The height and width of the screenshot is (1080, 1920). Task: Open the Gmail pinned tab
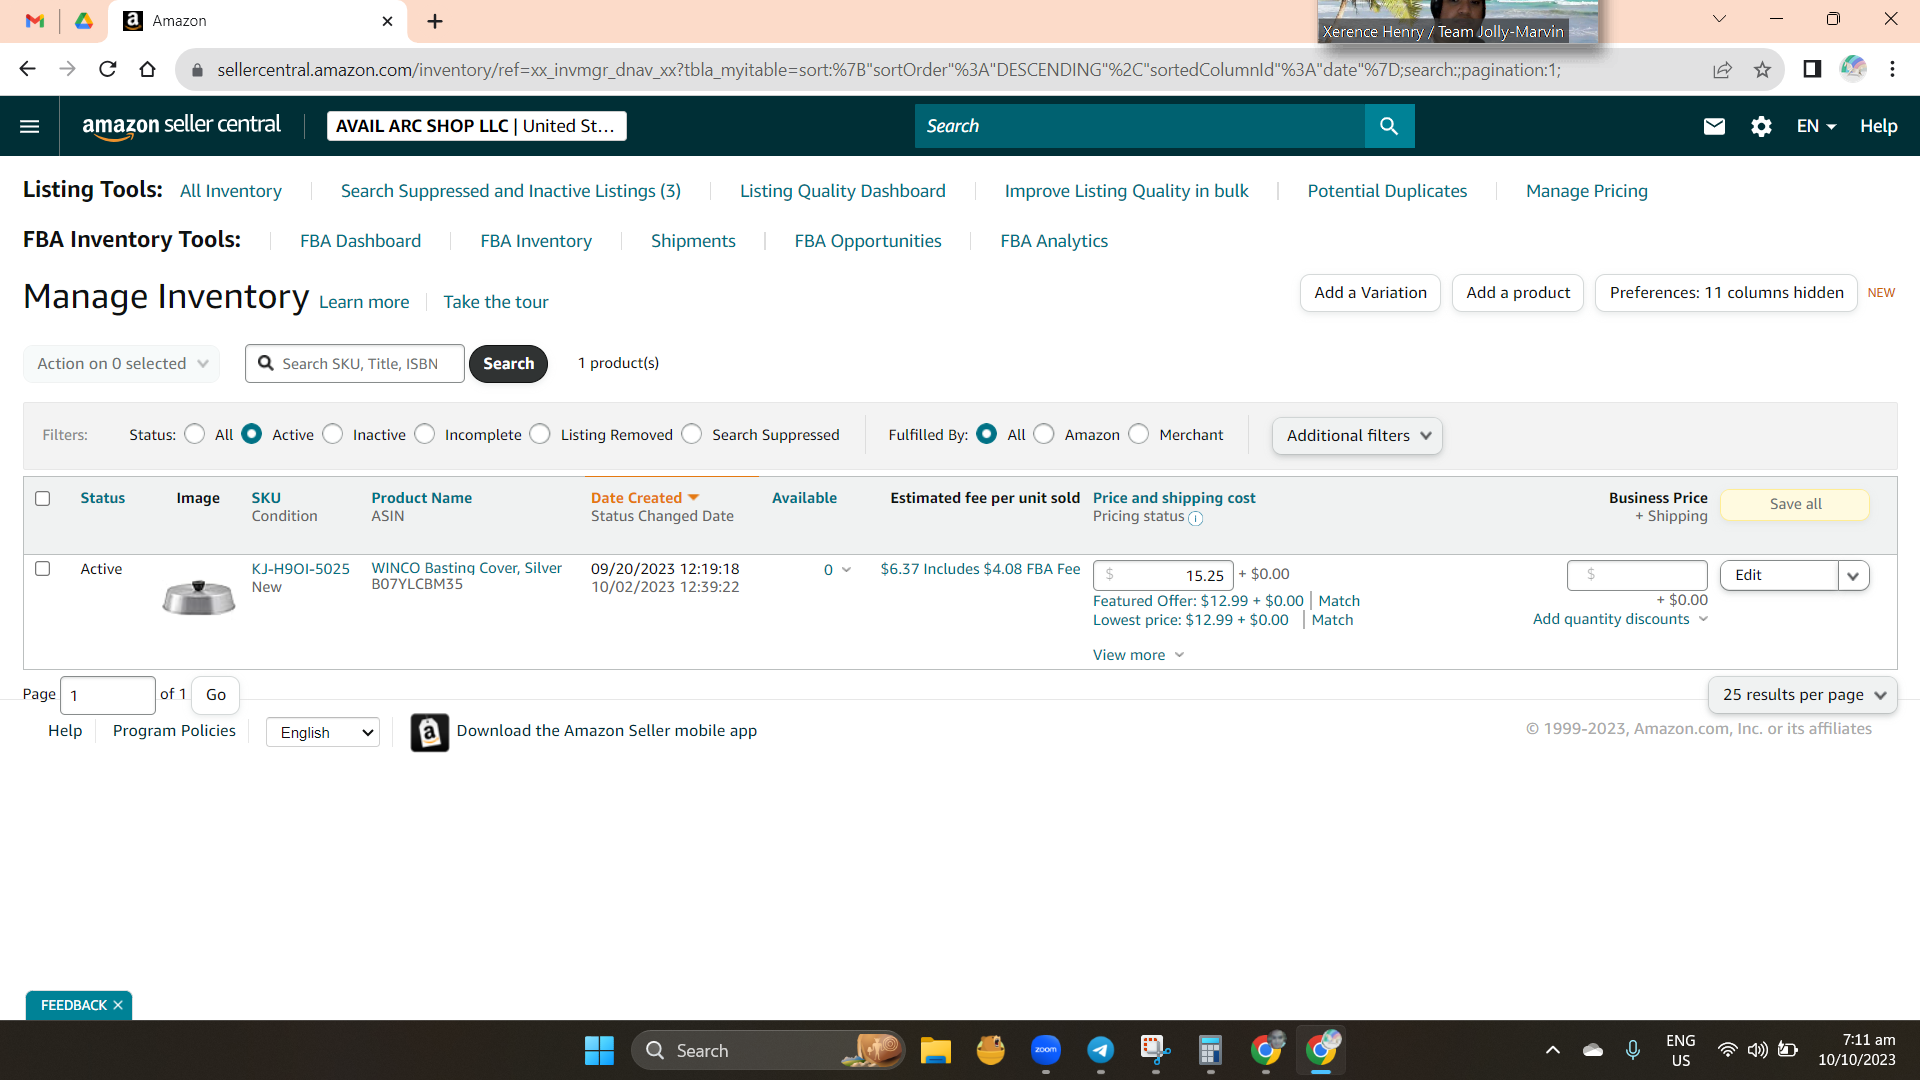pyautogui.click(x=35, y=21)
